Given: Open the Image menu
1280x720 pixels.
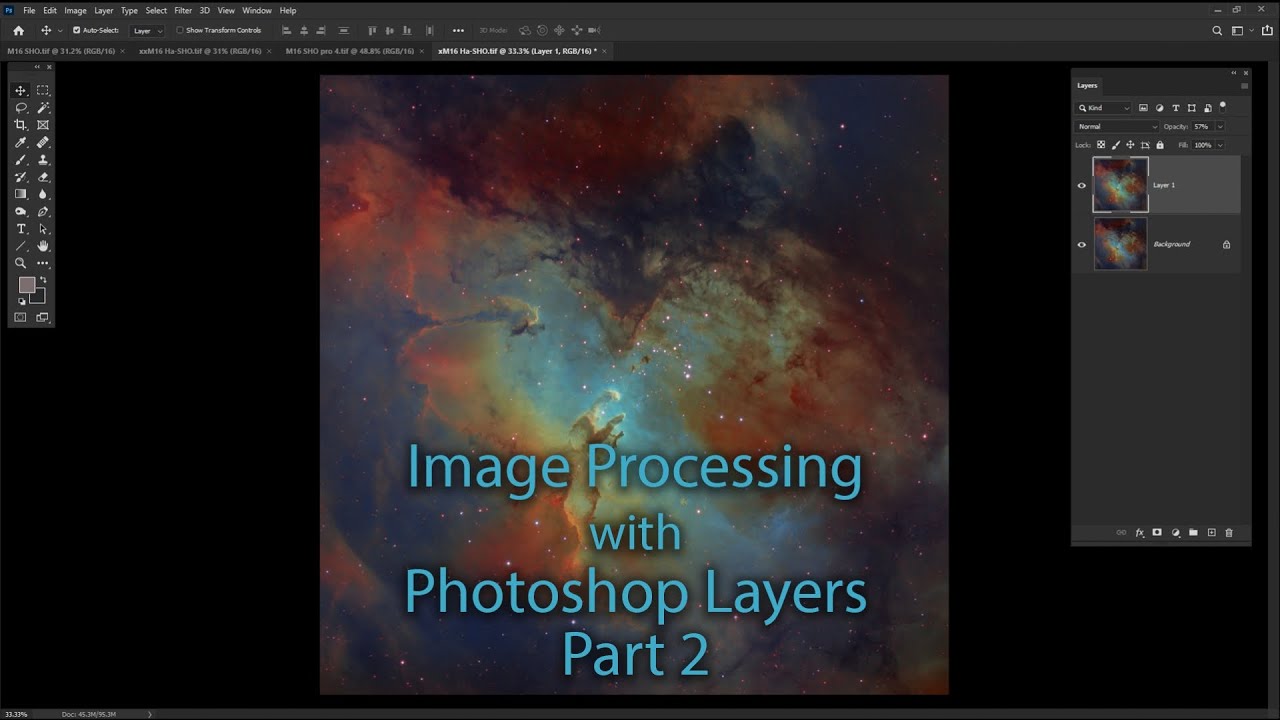Looking at the screenshot, I should pyautogui.click(x=75, y=10).
